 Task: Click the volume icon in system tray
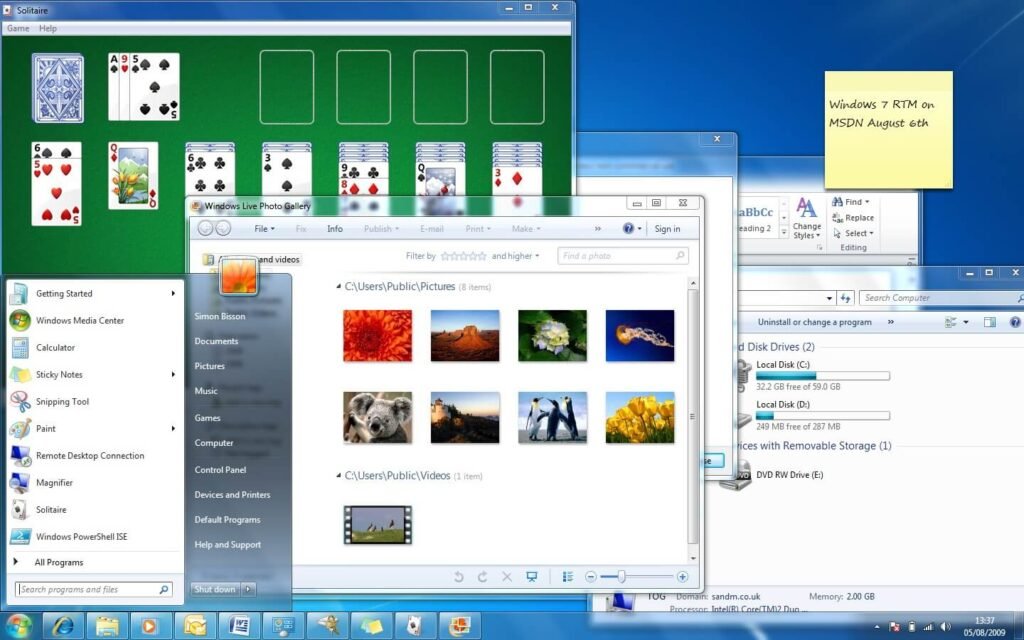945,627
